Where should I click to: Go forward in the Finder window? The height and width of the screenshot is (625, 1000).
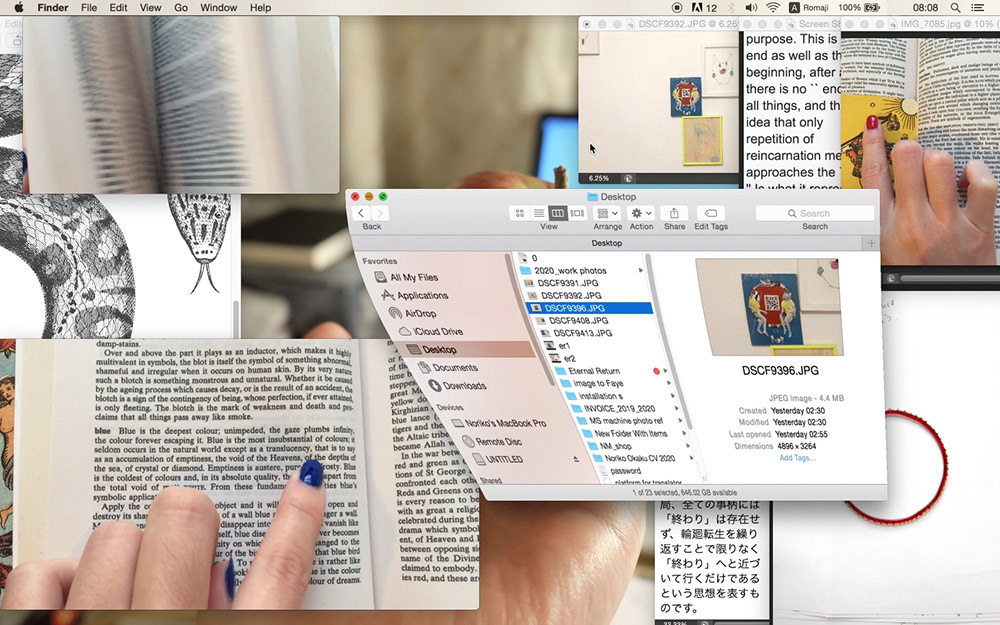coord(379,213)
